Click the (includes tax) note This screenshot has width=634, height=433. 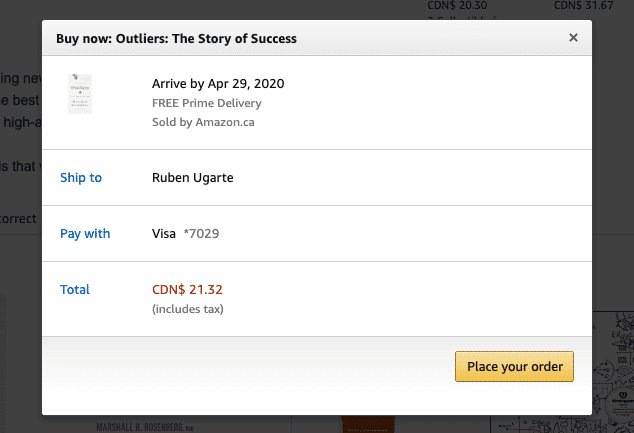[x=188, y=309]
